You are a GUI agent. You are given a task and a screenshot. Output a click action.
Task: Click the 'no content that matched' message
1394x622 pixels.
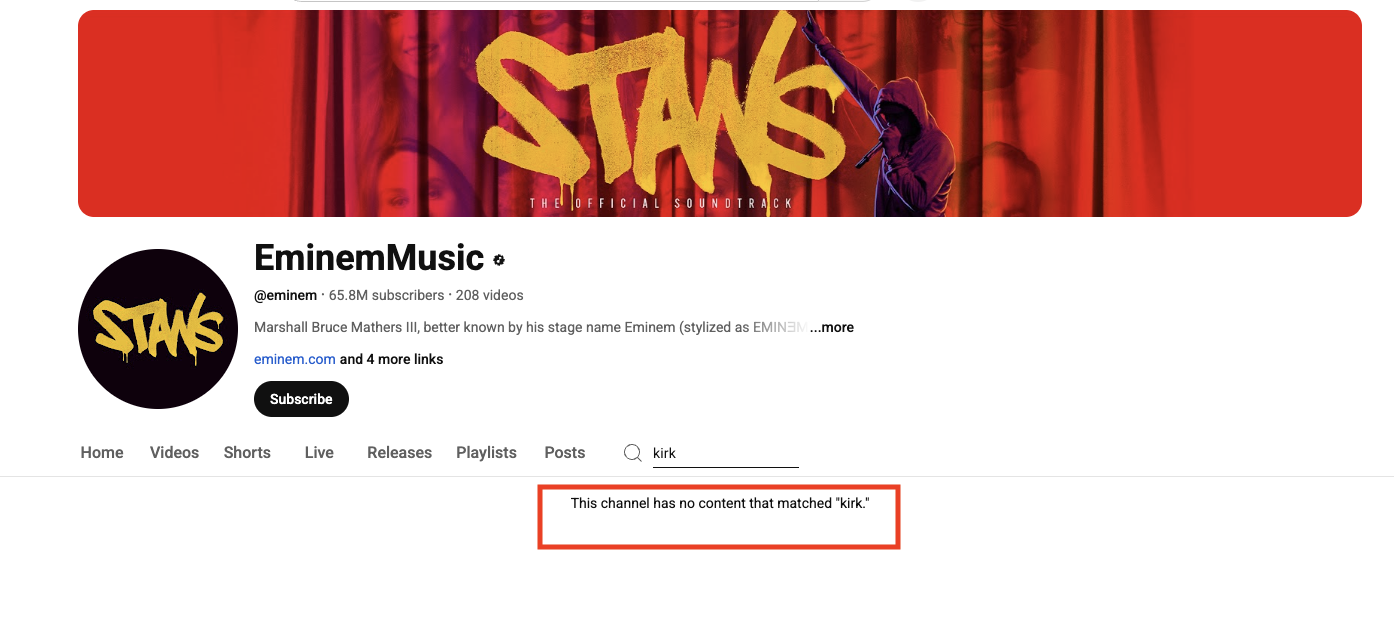tap(720, 503)
